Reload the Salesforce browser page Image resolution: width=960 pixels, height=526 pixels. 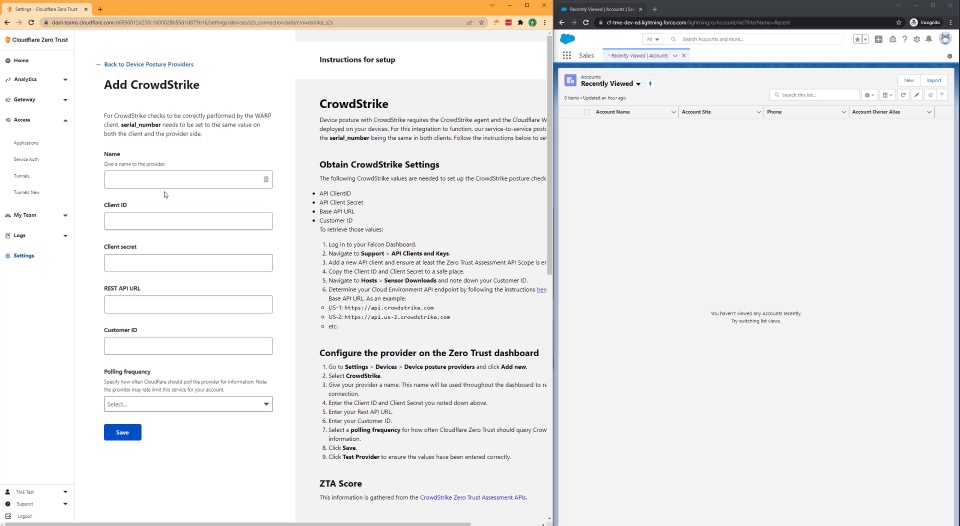(x=585, y=23)
